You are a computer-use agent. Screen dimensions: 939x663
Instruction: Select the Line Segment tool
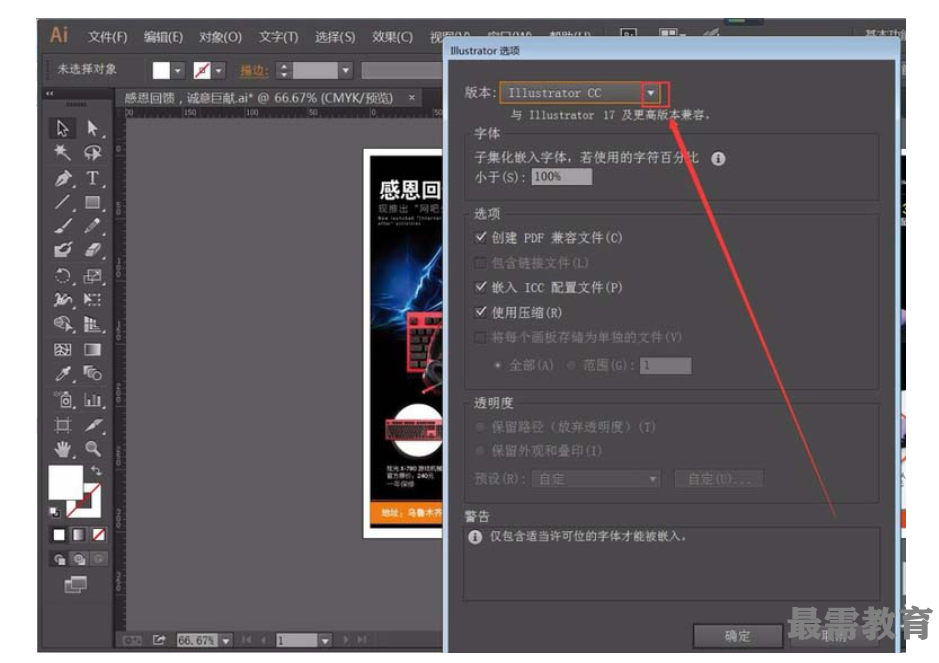coord(62,202)
